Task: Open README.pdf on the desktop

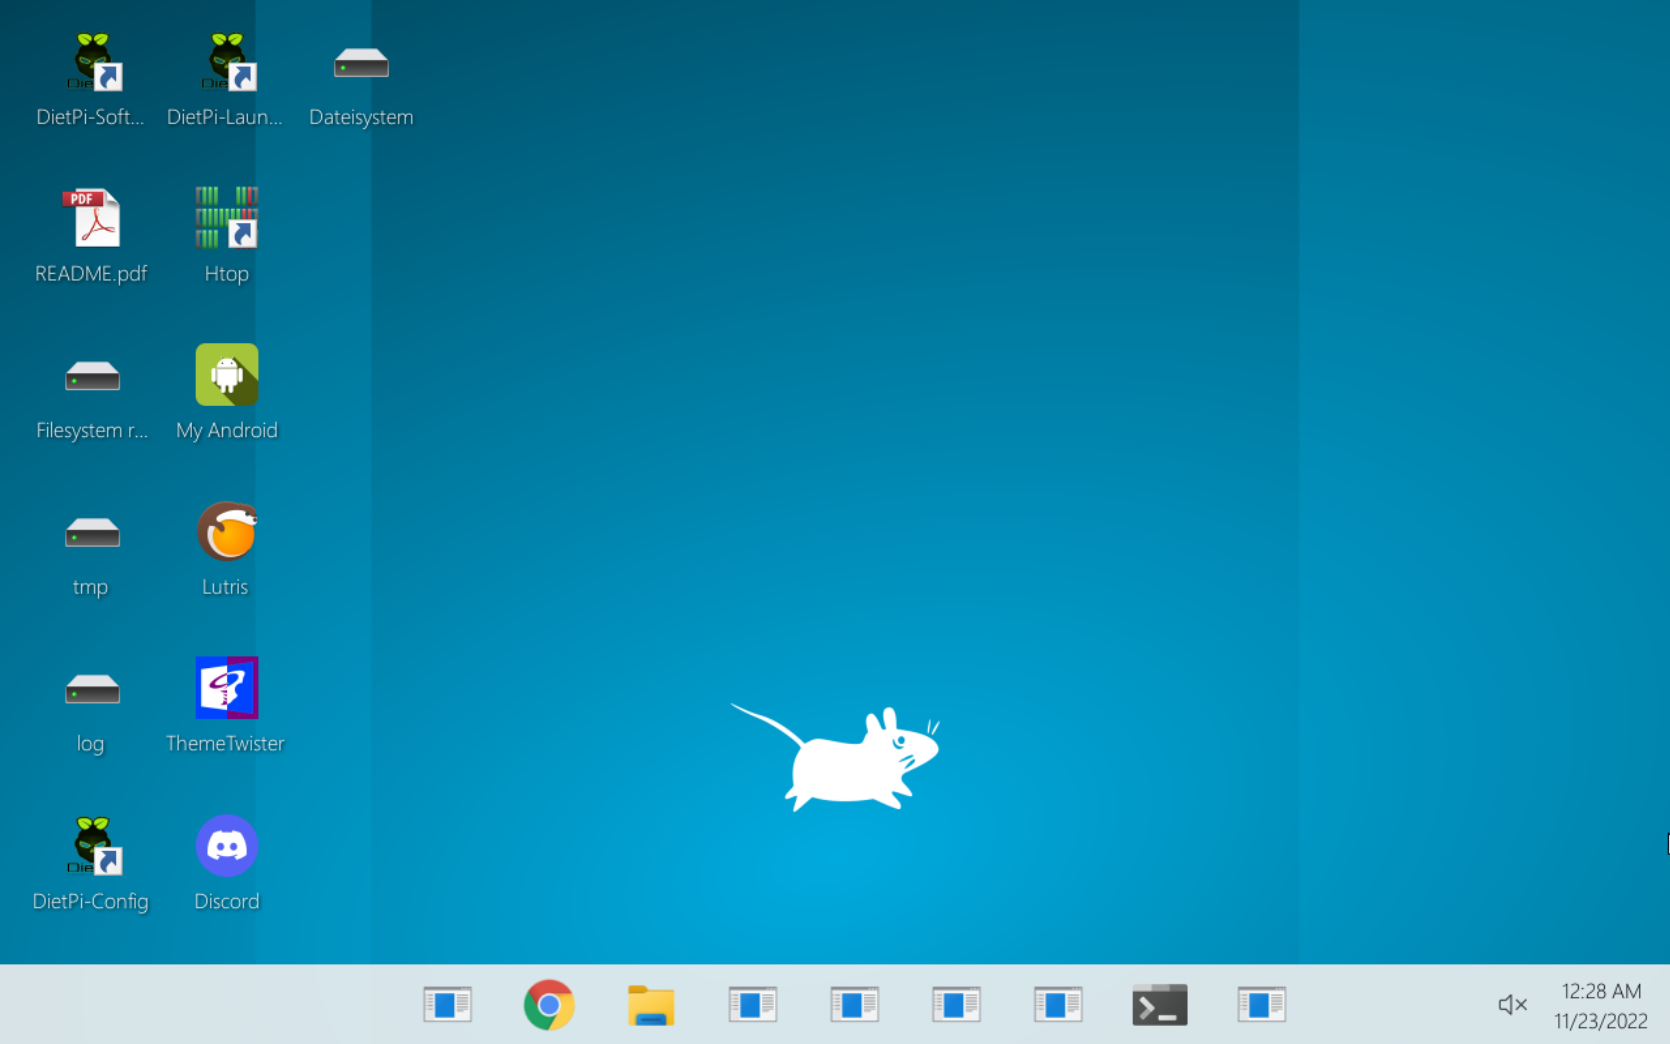Action: coord(91,219)
